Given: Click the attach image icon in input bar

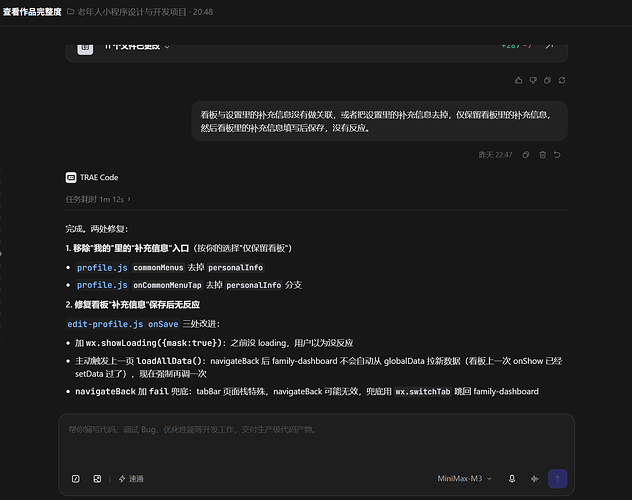Looking at the screenshot, I should pos(97,479).
